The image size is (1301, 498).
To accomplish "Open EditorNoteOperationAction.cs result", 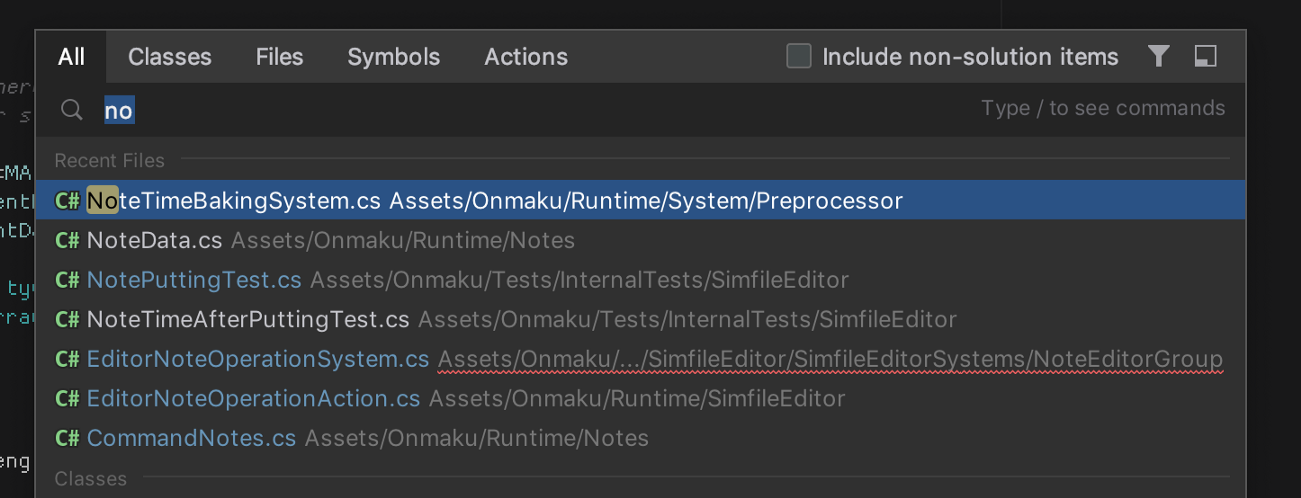I will point(253,399).
